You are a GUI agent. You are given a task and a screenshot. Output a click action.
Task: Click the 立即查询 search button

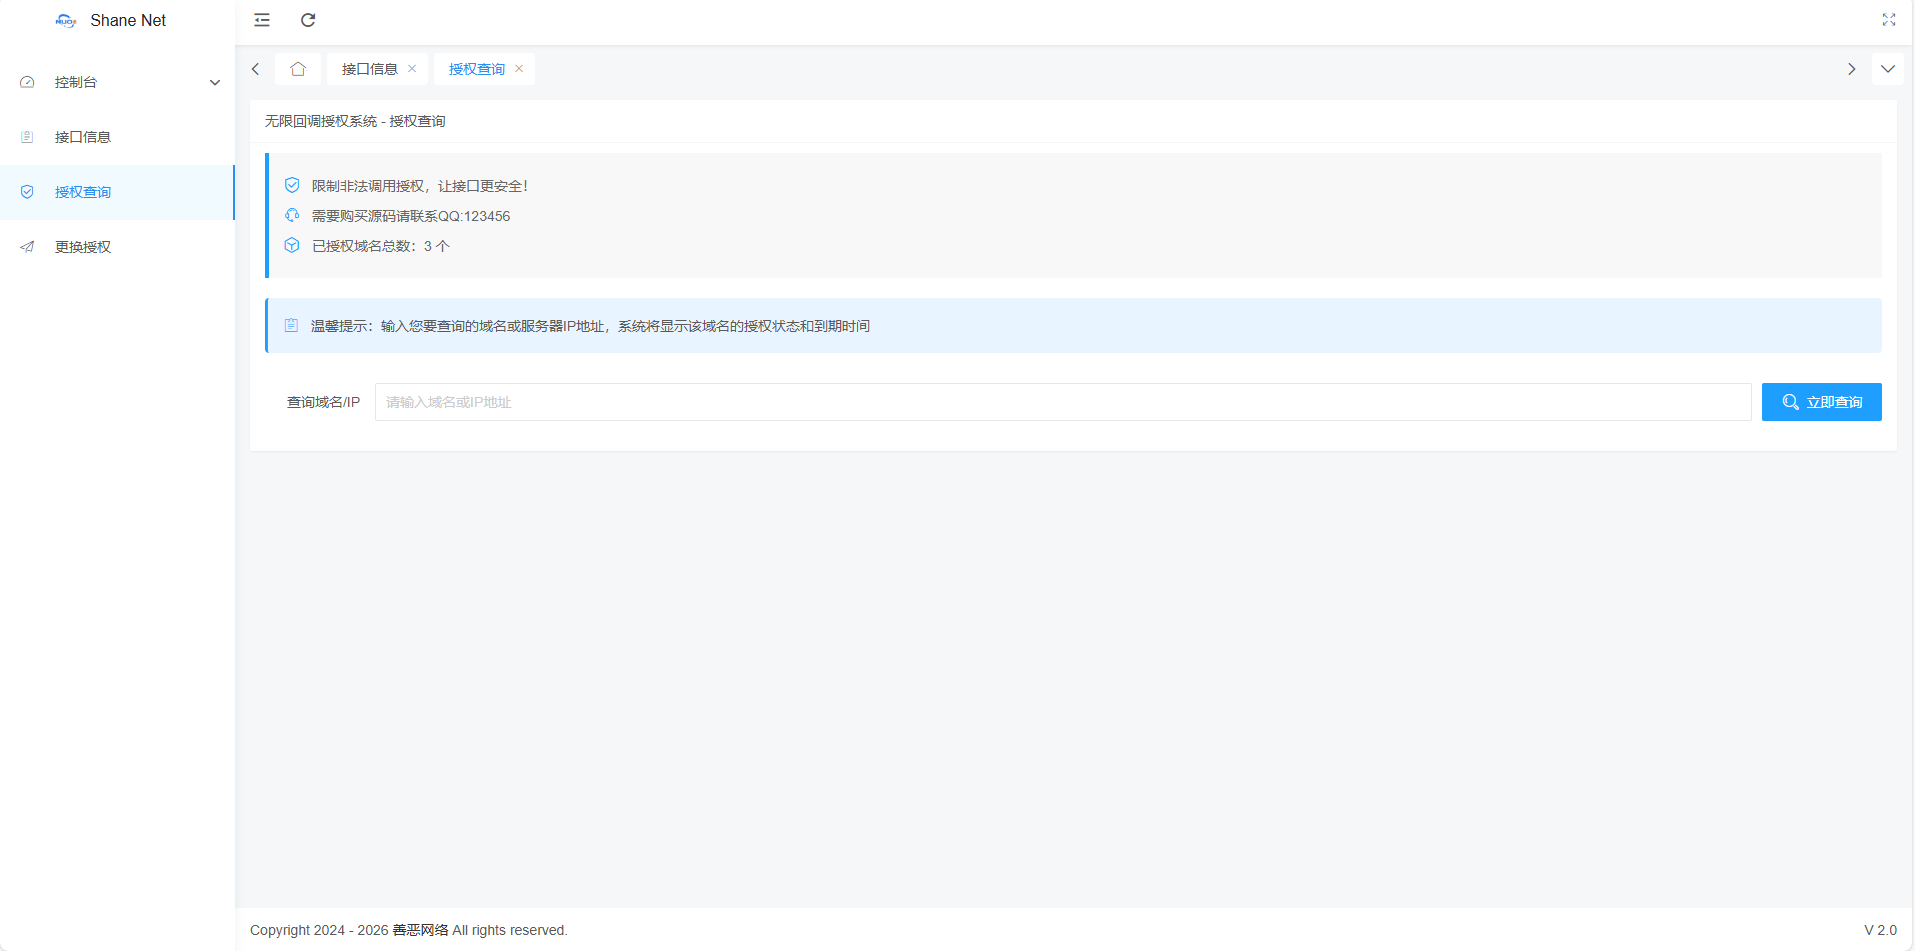pyautogui.click(x=1821, y=402)
